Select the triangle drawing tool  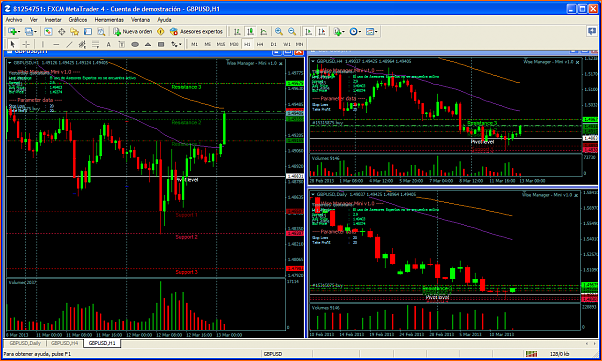(x=148, y=45)
